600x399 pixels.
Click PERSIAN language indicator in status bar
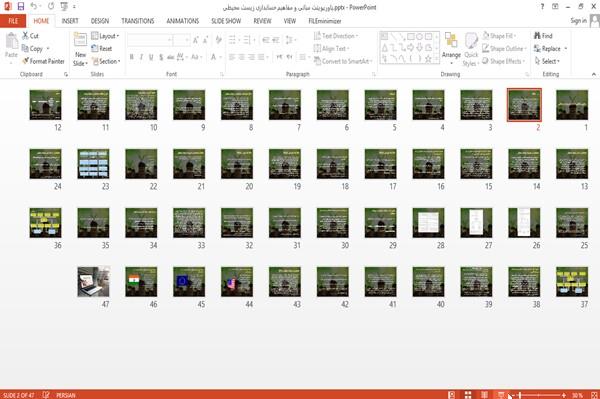pyautogui.click(x=66, y=395)
